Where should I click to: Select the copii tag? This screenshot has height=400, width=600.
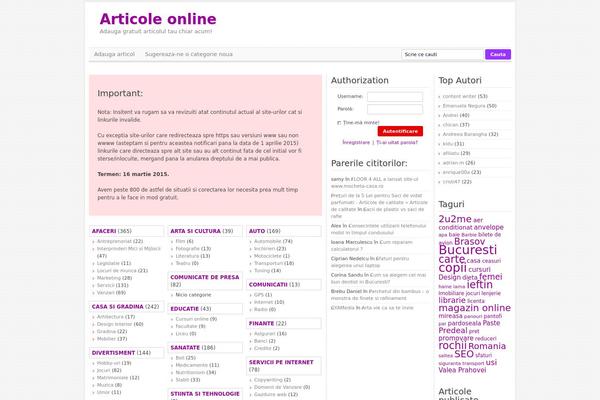click(x=452, y=268)
